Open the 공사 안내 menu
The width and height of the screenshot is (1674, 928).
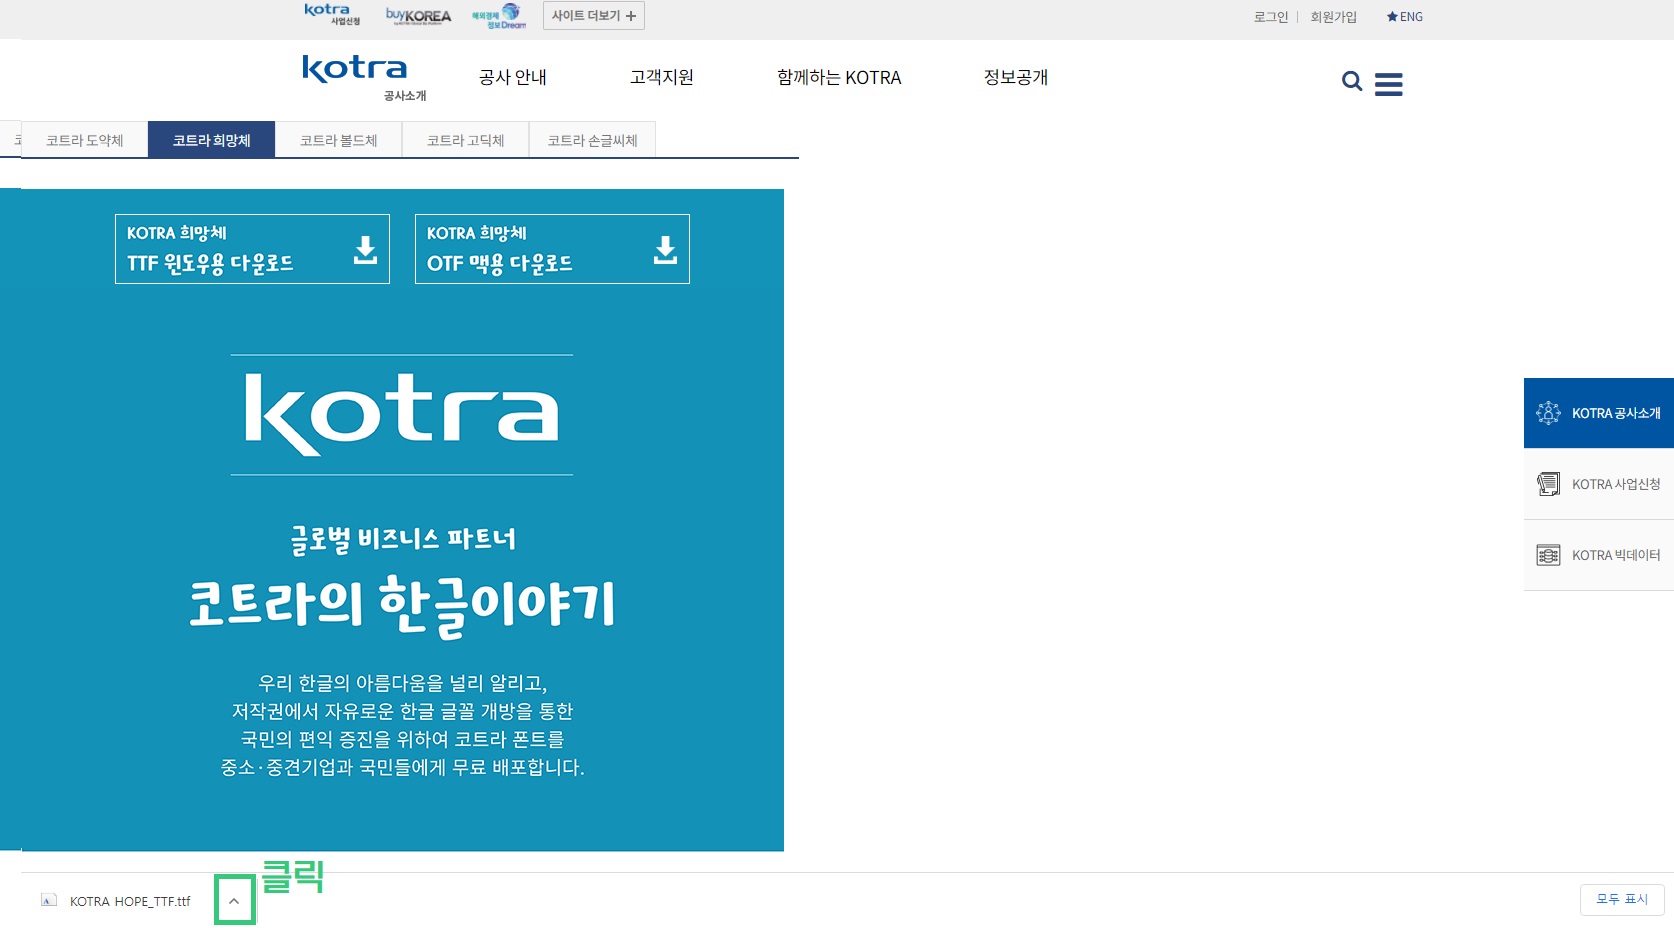click(513, 77)
